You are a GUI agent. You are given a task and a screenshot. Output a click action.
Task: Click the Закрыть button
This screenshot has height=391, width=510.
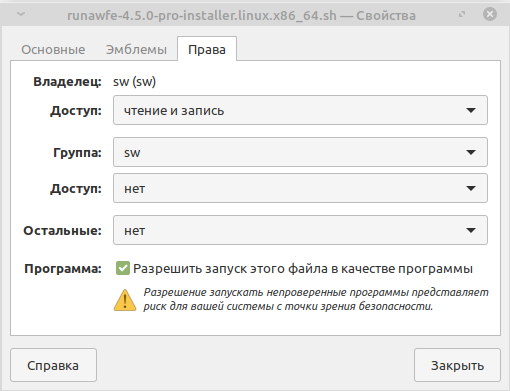[x=457, y=365]
